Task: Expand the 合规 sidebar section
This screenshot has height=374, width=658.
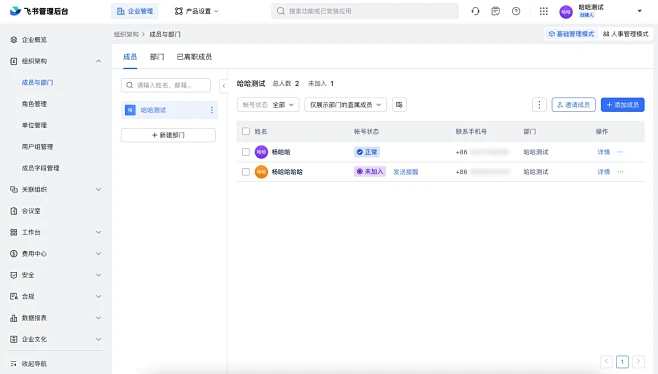Action: click(x=98, y=296)
